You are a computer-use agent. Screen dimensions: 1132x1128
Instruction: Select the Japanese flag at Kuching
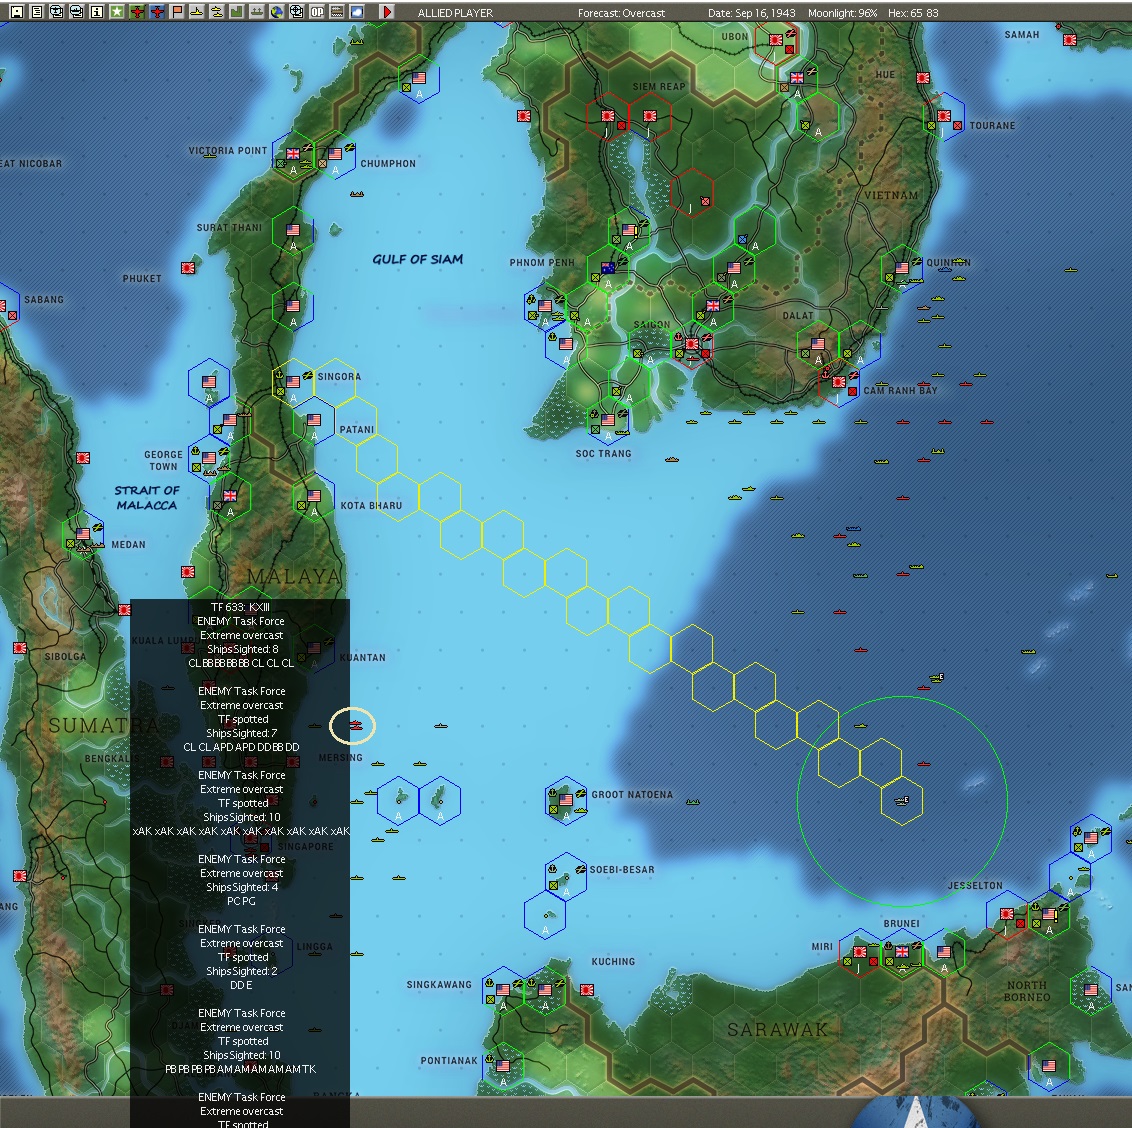coord(587,990)
